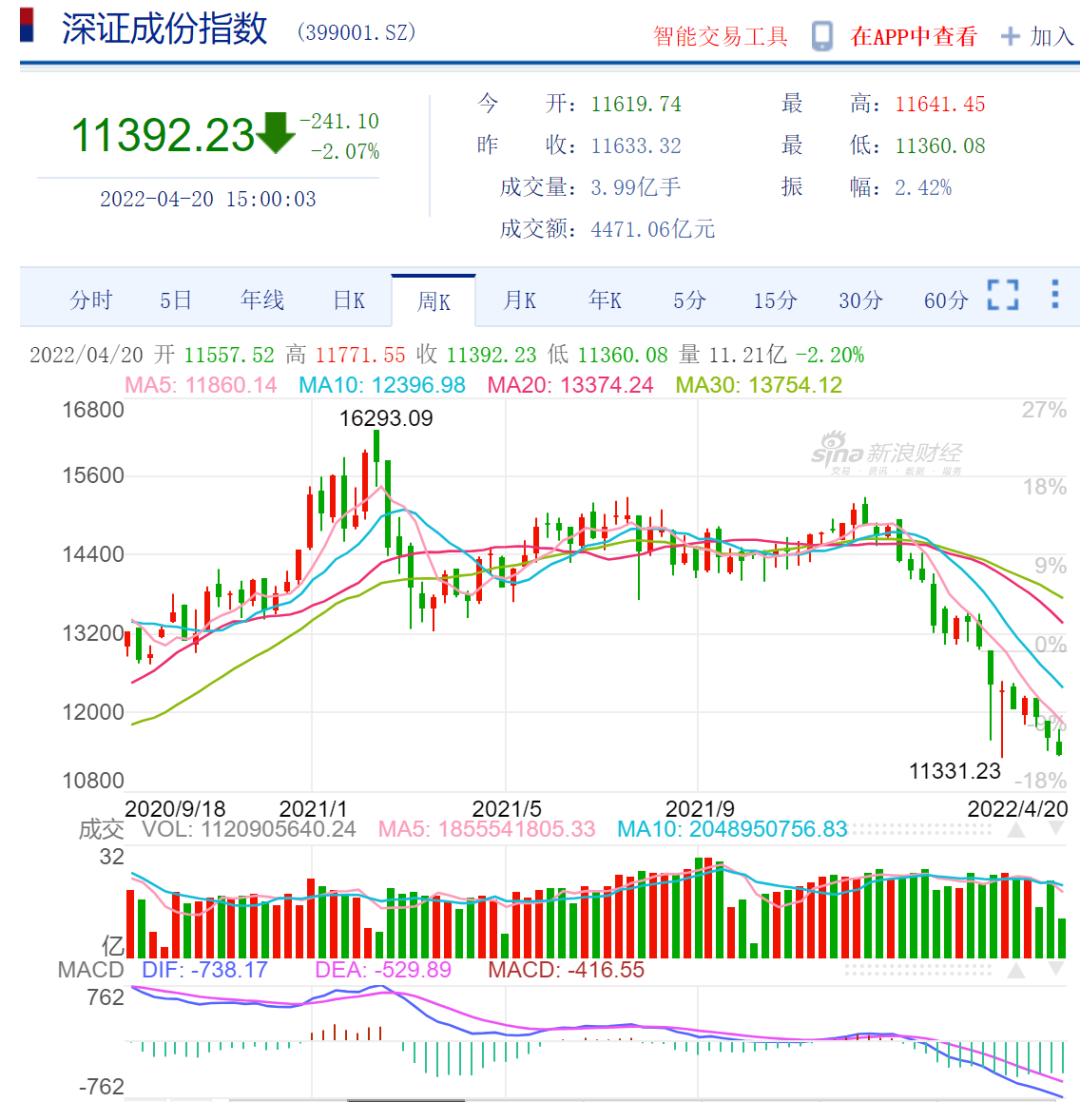Click the MACD: -416.55 readout

click(x=566, y=970)
